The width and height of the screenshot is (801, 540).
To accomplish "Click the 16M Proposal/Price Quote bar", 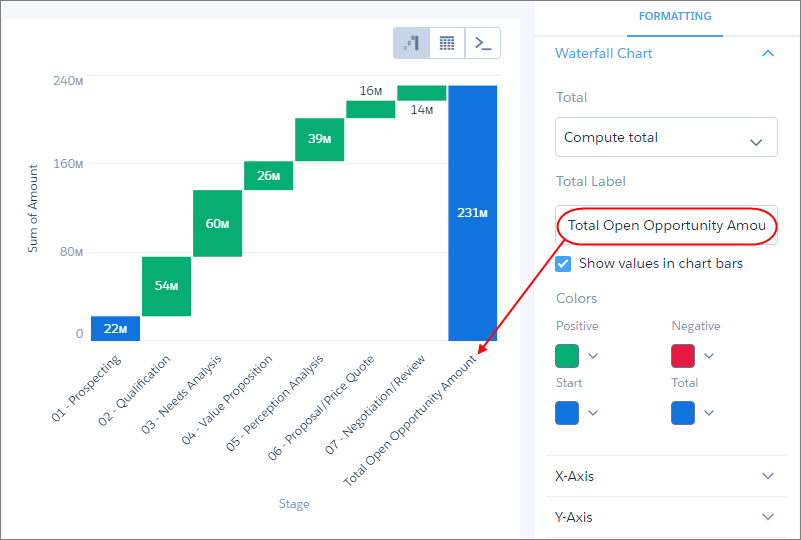I will pyautogui.click(x=371, y=109).
